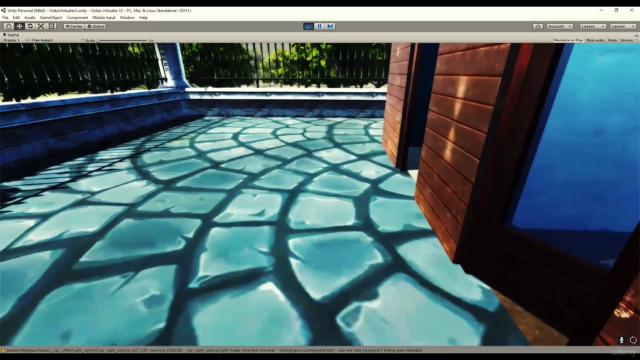The width and height of the screenshot is (640, 360).
Task: Expand the Free Aspect resolution dropdown
Action: point(57,40)
